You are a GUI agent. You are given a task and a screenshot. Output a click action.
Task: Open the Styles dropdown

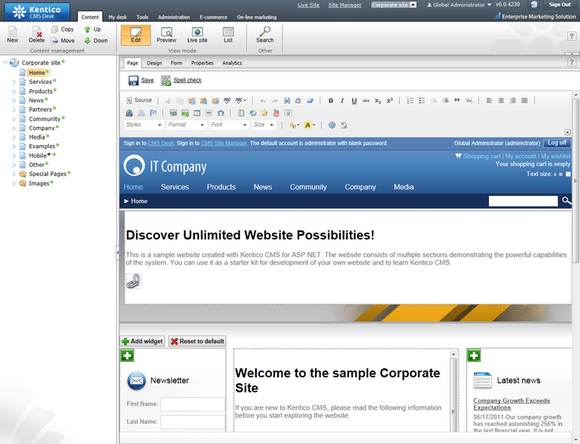(x=144, y=125)
